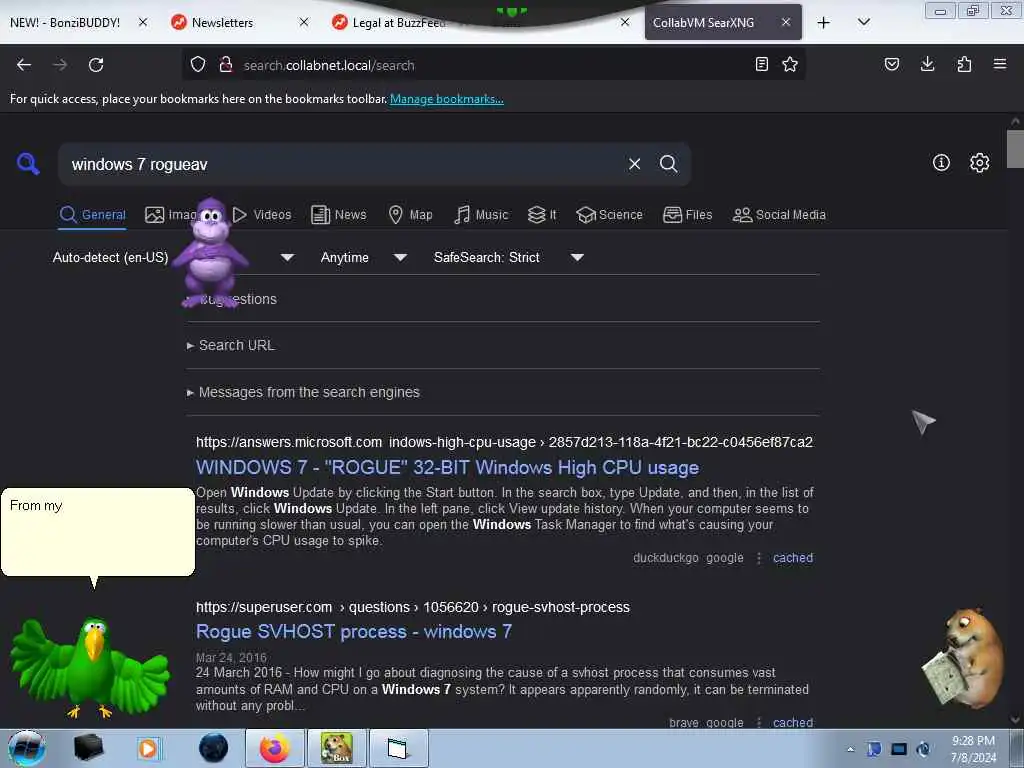The height and width of the screenshot is (768, 1024).
Task: Open the SearXNG about info icon
Action: [941, 163]
